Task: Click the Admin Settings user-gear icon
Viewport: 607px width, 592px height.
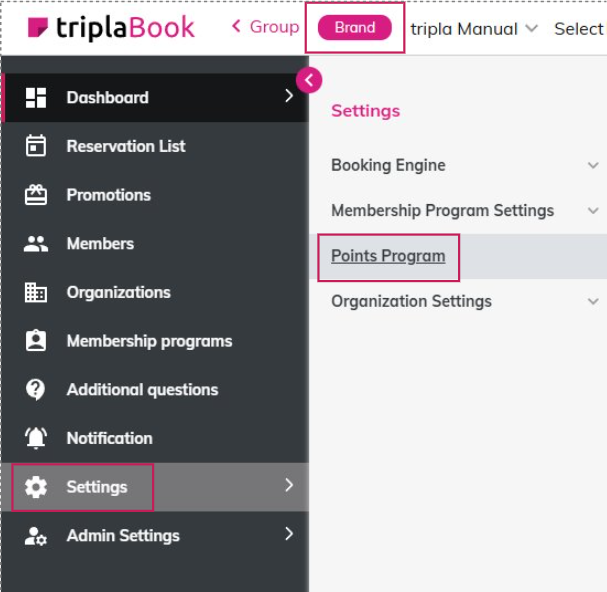Action: (x=36, y=536)
